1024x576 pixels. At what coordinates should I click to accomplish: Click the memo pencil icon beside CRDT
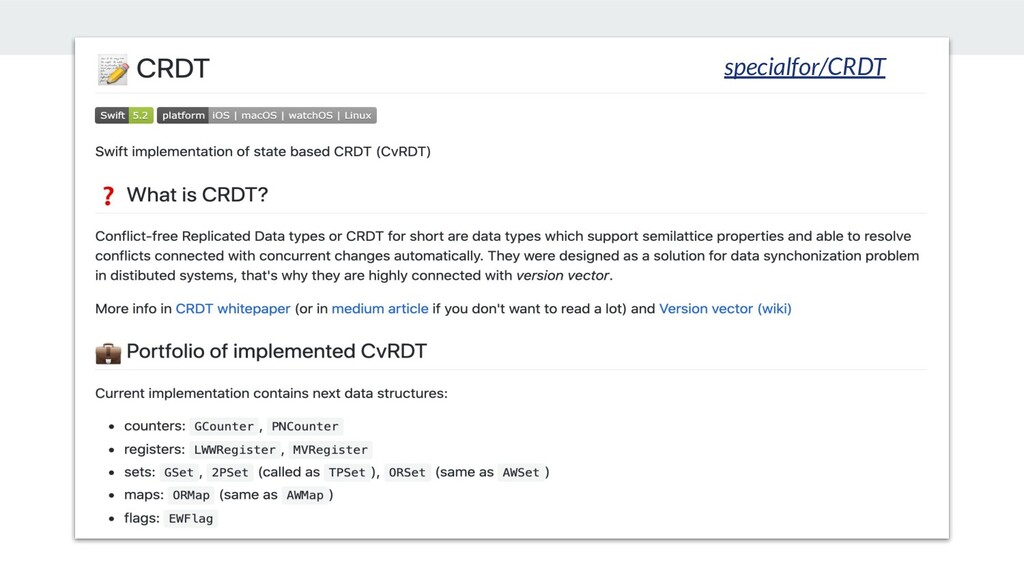(113, 70)
